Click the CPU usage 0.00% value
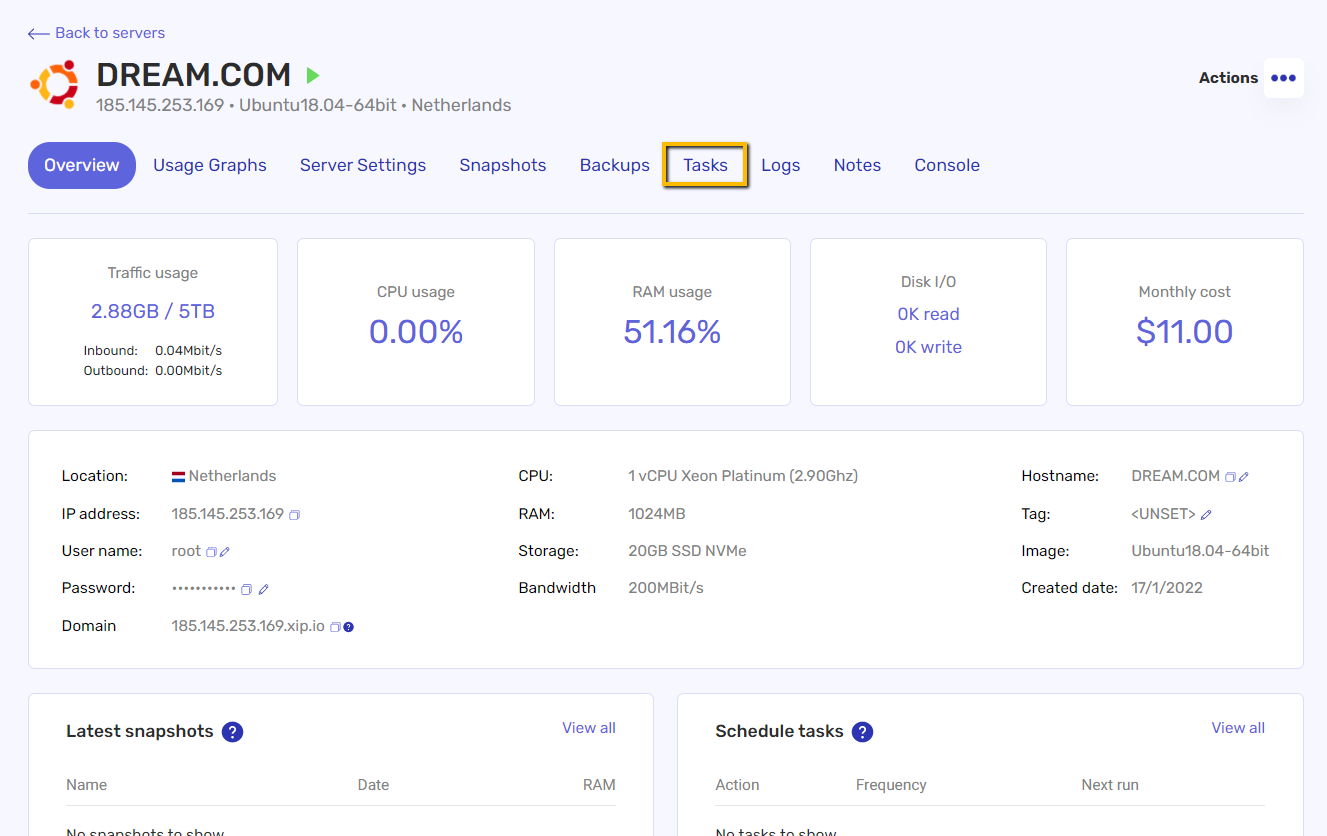The width and height of the screenshot is (1327, 836). 416,331
